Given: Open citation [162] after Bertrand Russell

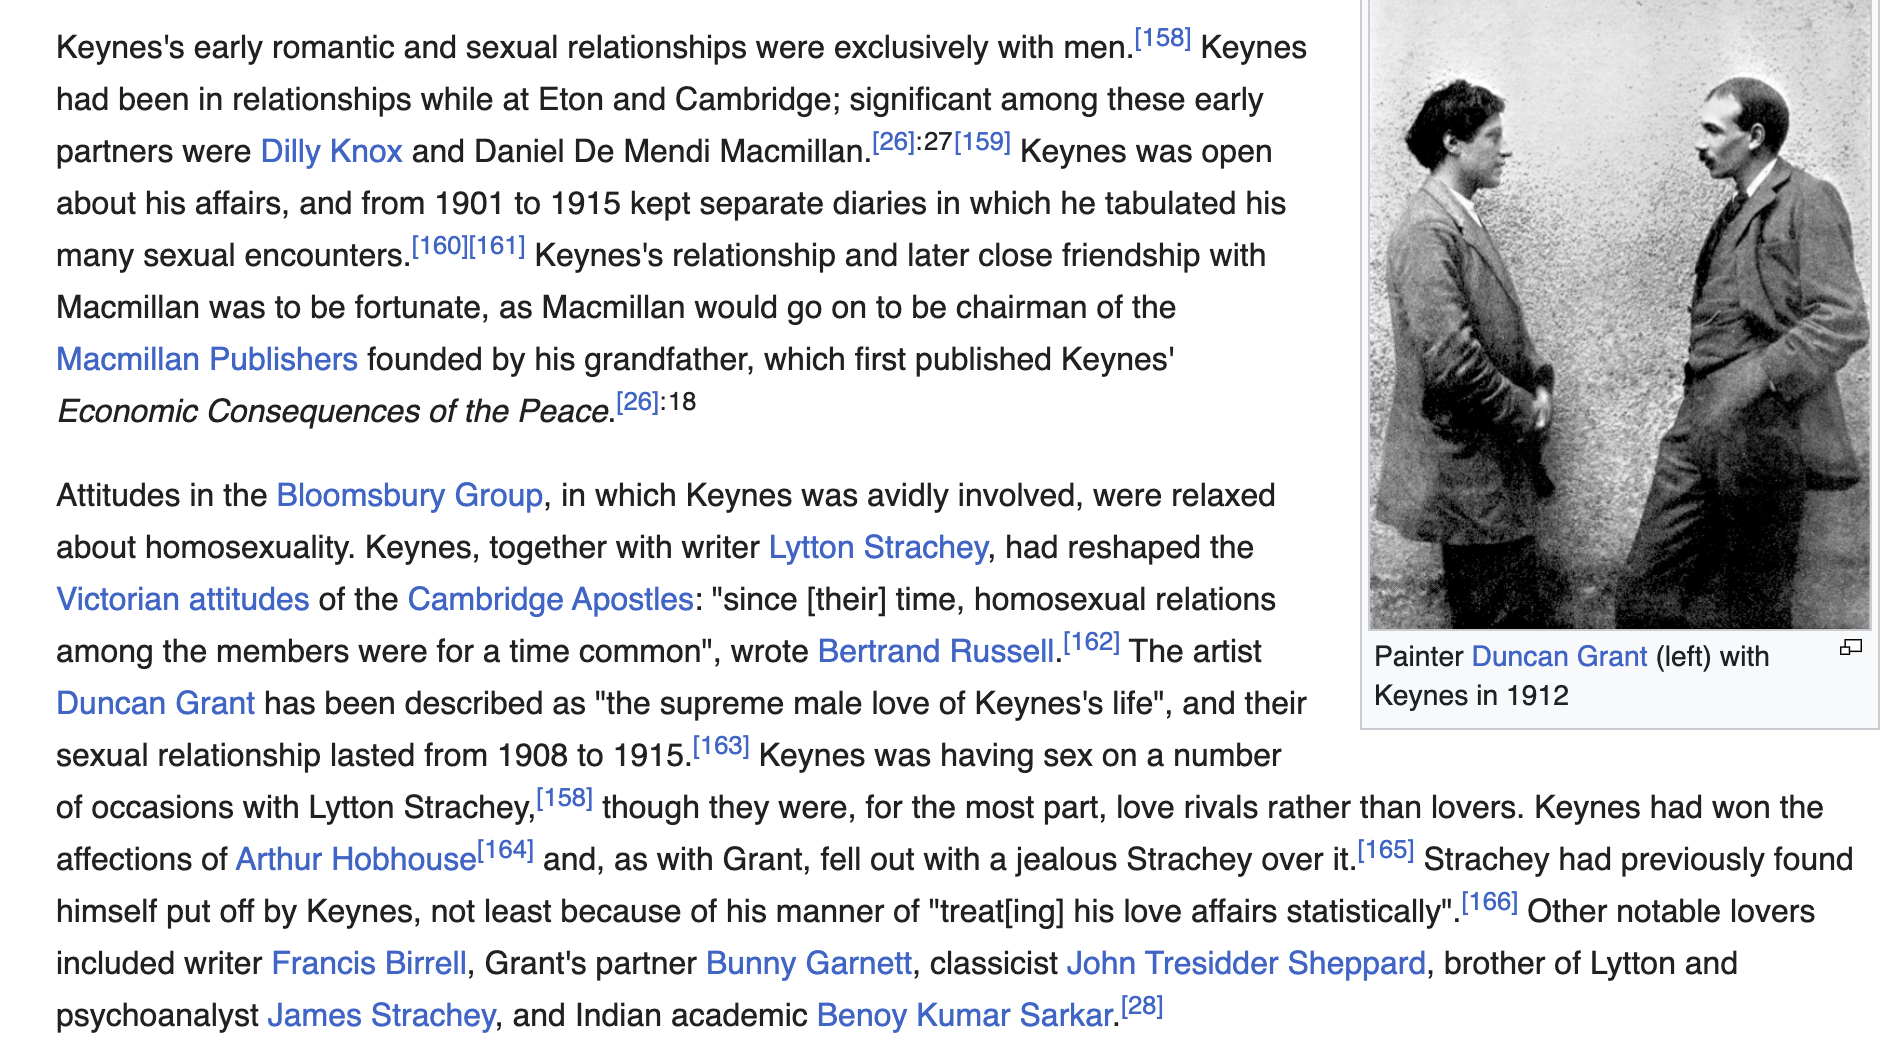Looking at the screenshot, I should coord(1091,643).
